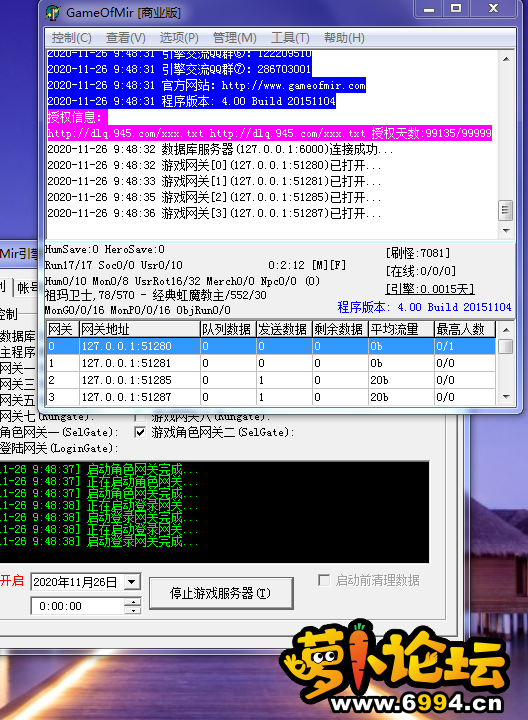Click the 帐号 tab in launcher window
528x720 pixels.
tap(27, 288)
